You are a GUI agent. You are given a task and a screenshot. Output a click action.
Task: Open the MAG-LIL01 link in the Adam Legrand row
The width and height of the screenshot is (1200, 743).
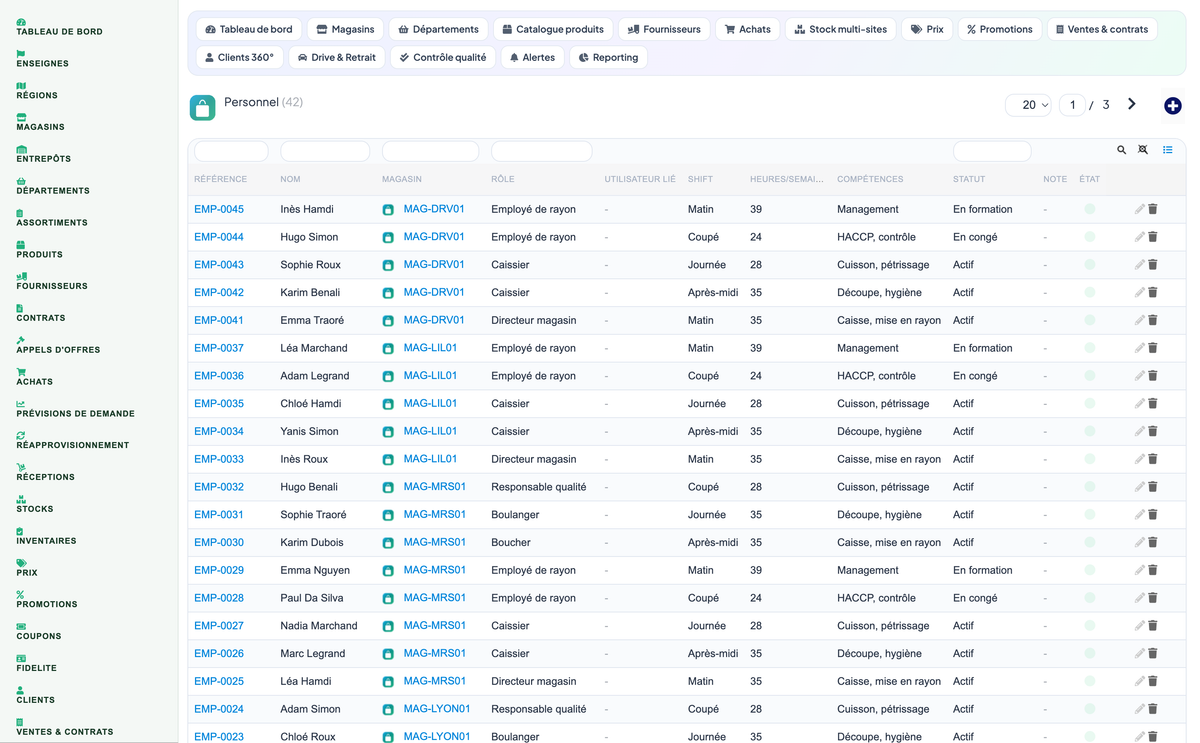tap(430, 376)
